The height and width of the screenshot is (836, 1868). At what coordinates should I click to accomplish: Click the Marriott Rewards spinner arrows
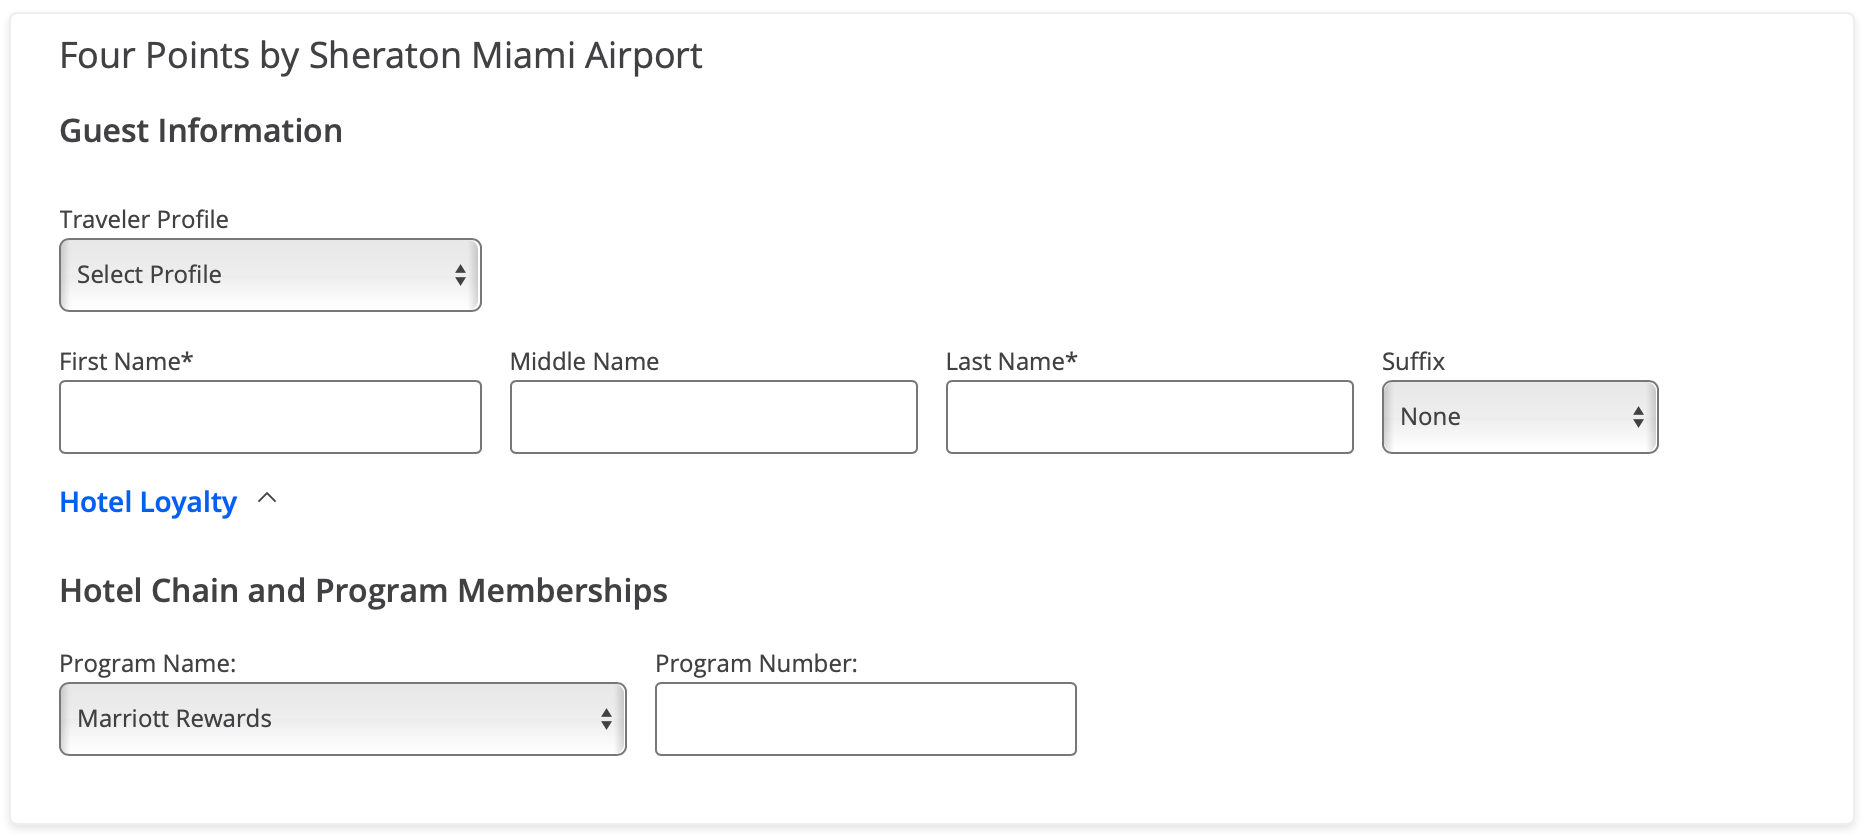606,718
